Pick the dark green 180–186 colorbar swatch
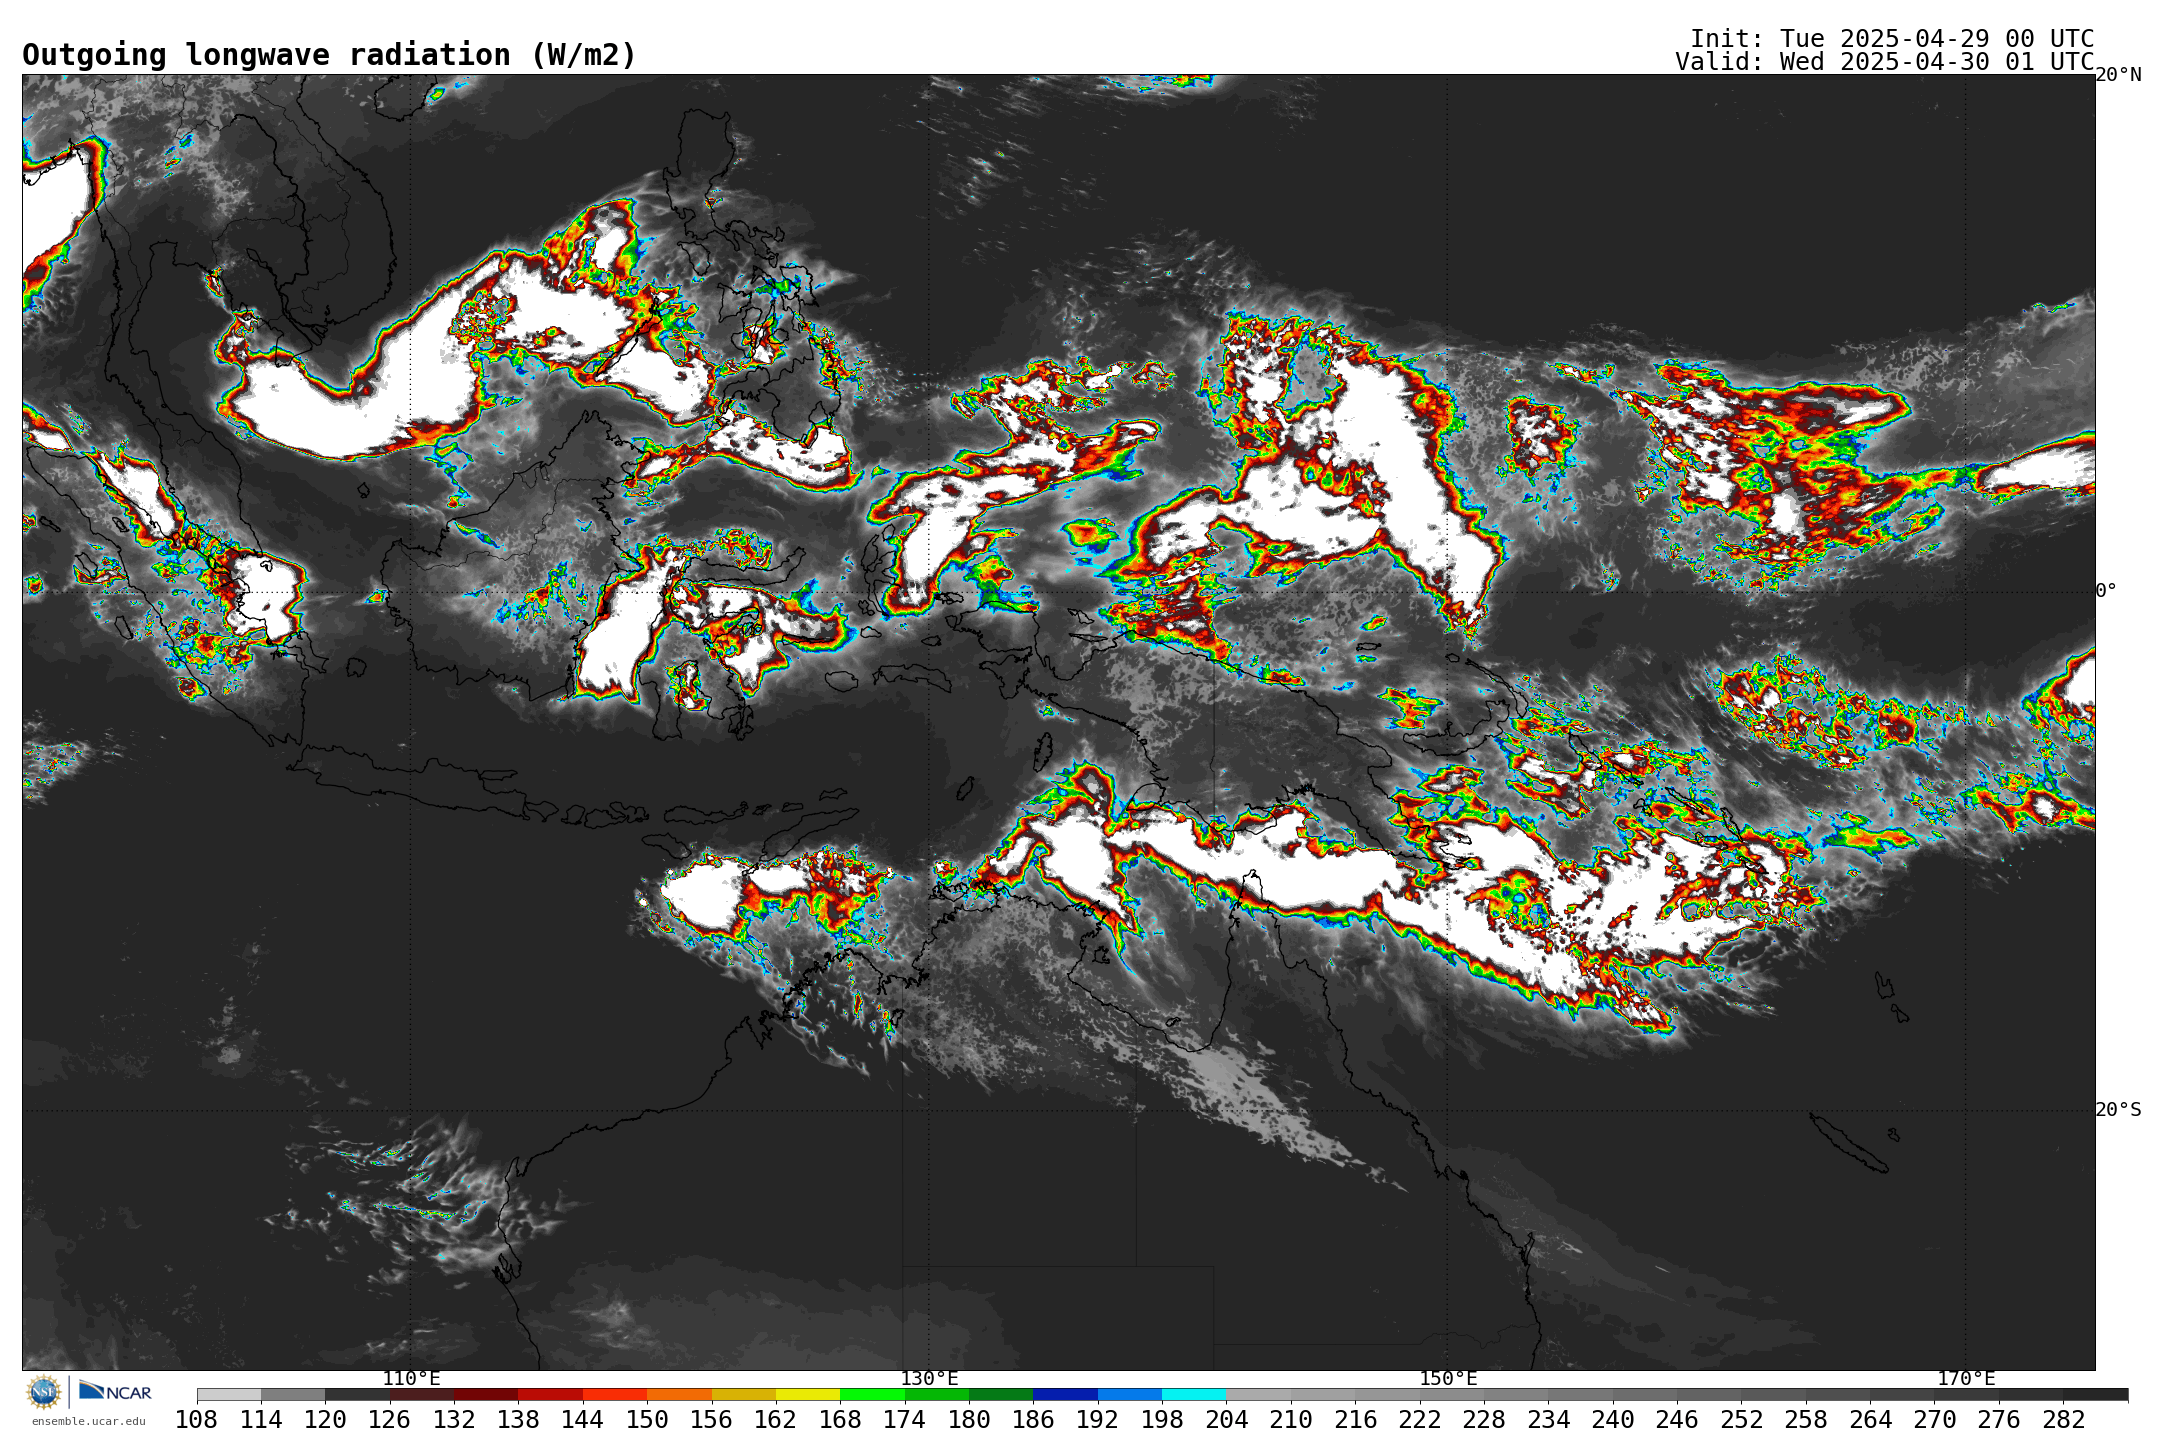2160x1433 pixels. [1001, 1394]
